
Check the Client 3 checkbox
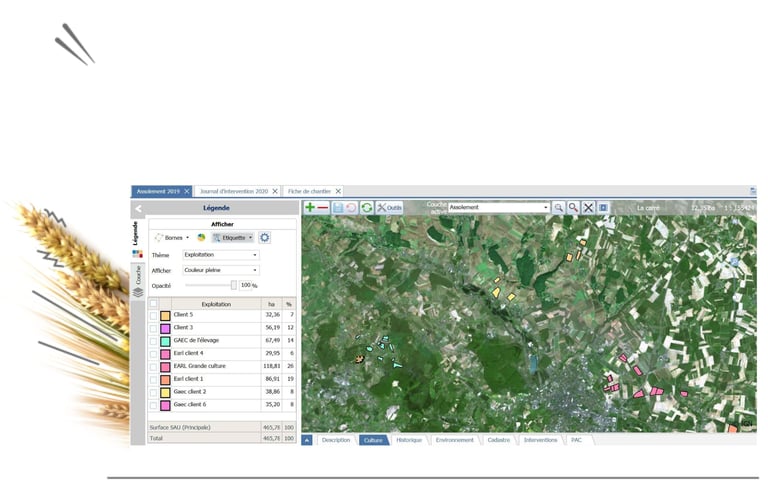click(x=153, y=329)
